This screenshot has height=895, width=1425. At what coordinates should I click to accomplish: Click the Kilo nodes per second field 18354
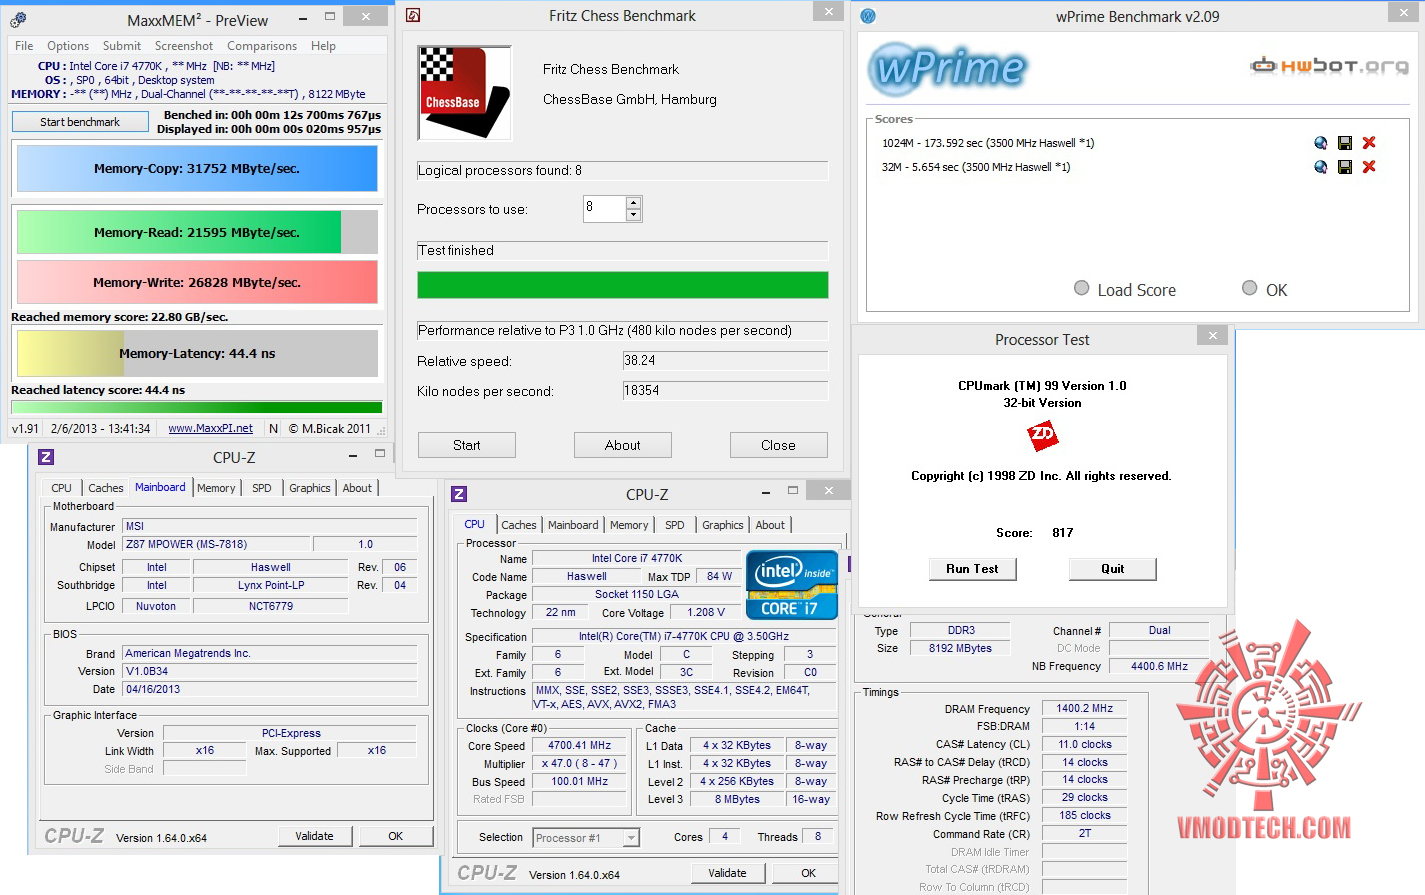pyautogui.click(x=725, y=391)
